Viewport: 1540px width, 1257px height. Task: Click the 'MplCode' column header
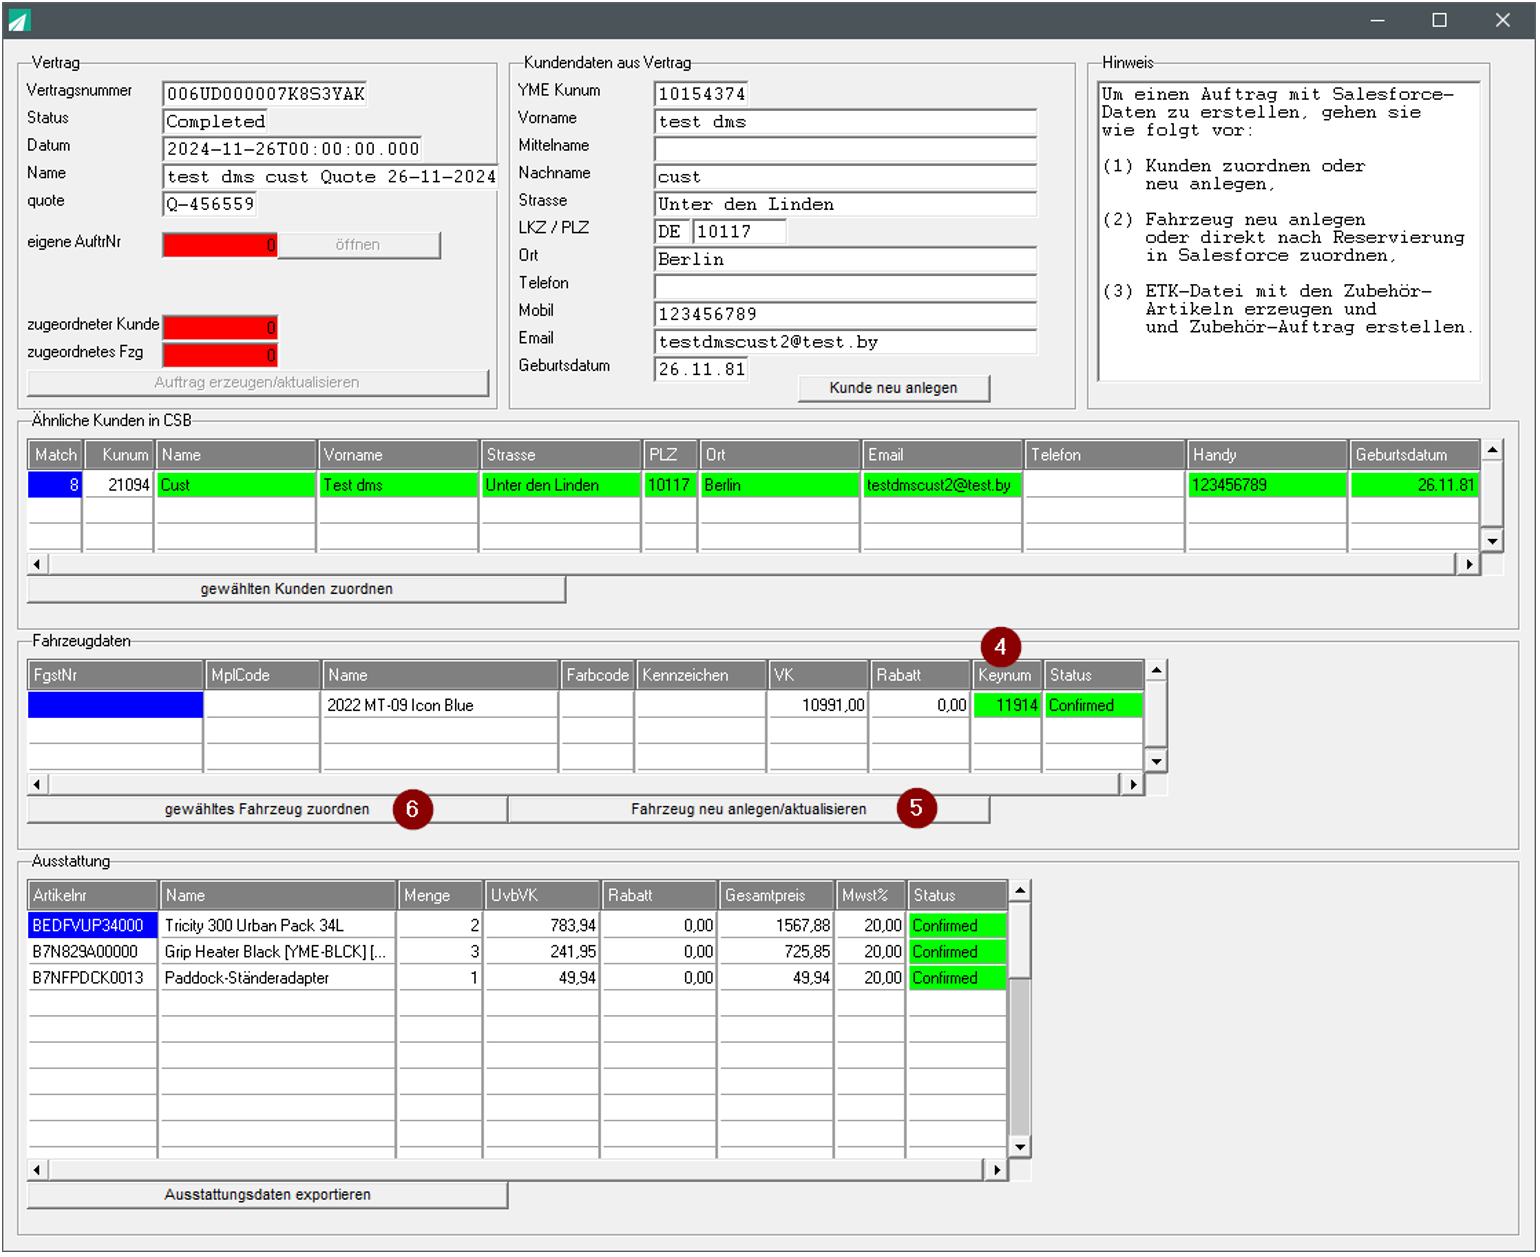pyautogui.click(x=263, y=675)
